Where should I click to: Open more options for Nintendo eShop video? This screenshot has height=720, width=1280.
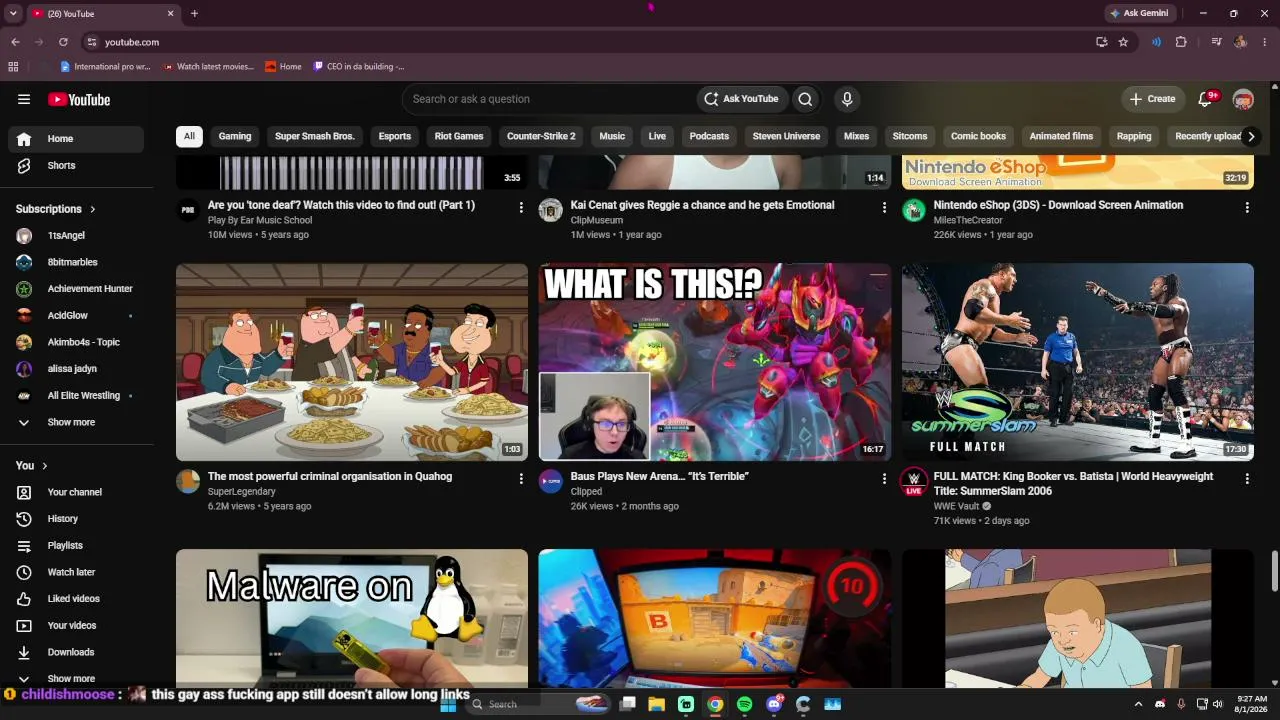[x=1247, y=207]
